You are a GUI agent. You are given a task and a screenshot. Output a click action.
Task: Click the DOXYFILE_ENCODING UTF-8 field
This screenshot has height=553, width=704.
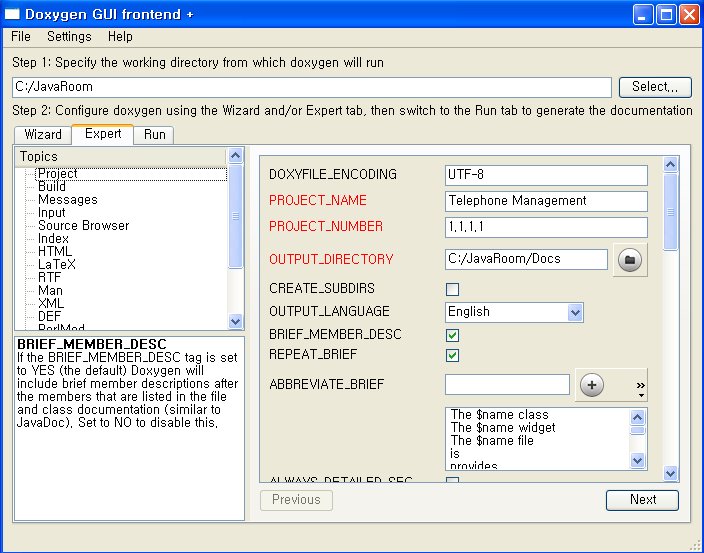[x=546, y=175]
